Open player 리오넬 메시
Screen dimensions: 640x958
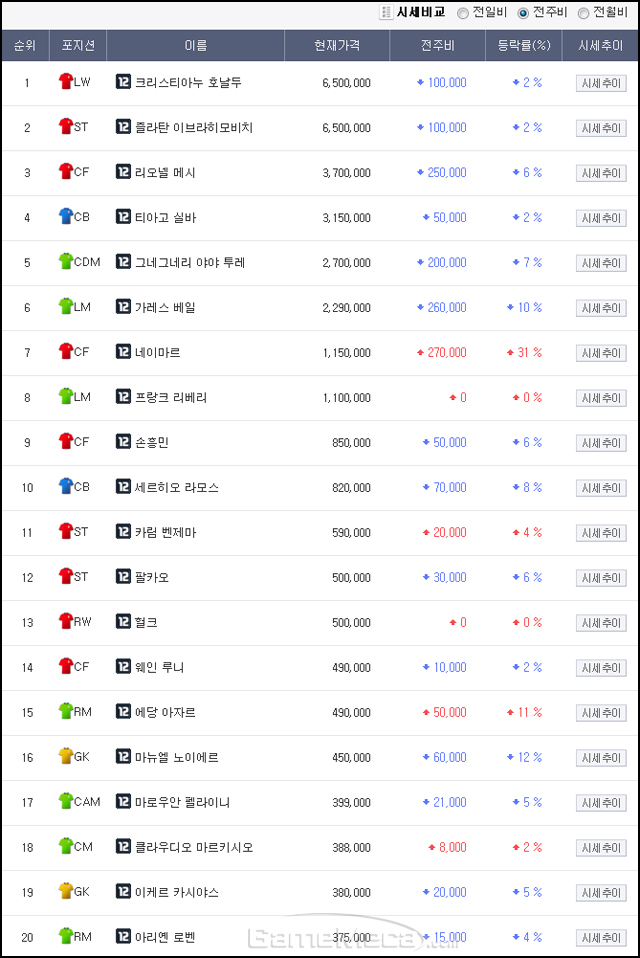point(165,172)
